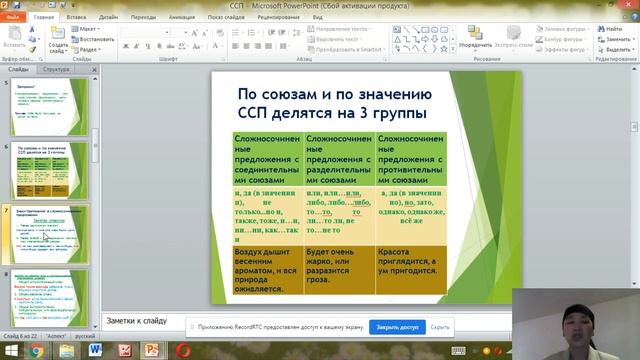Viewport: 640px width, 360px height.
Task: Select slide 8 thumbnail
Action: click(49, 298)
